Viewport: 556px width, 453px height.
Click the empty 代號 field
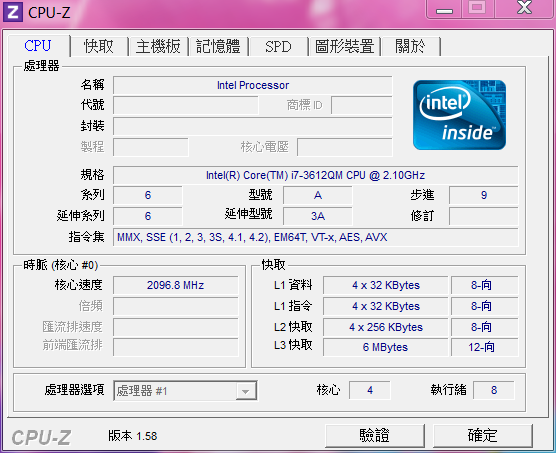185,105
